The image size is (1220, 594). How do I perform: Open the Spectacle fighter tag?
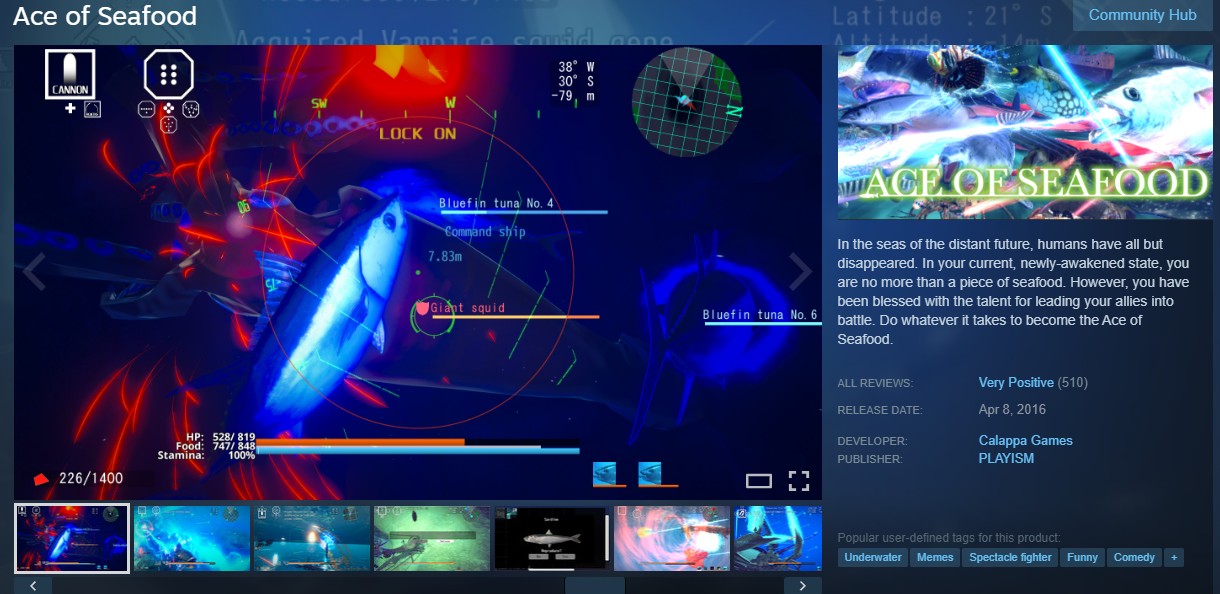[1011, 557]
